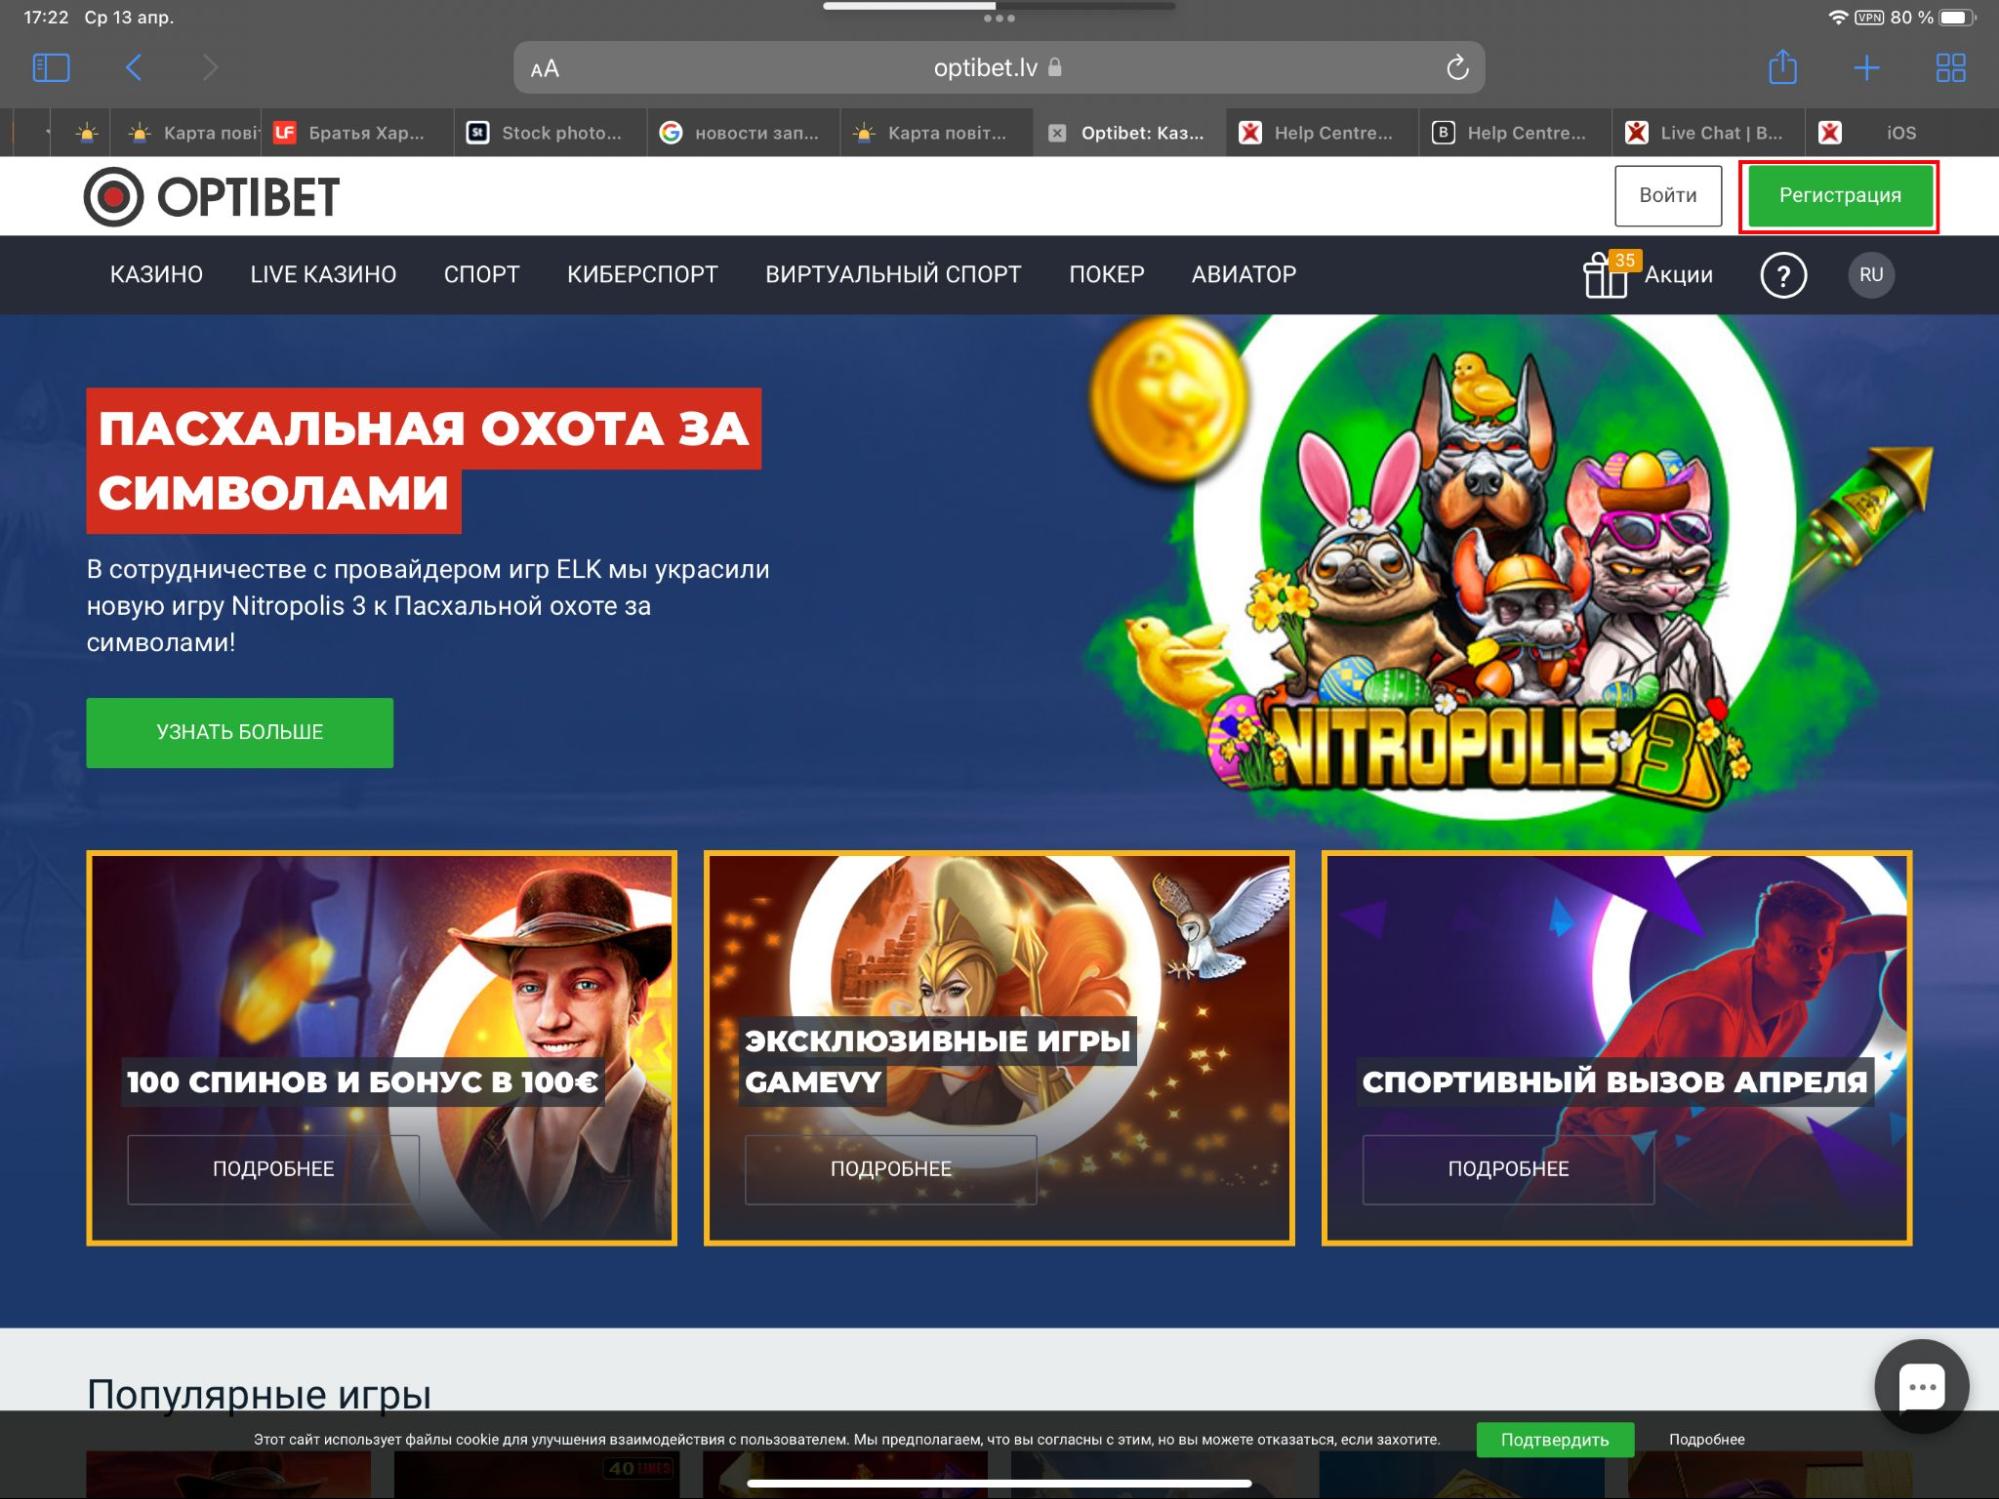Switch to the Братья Хар... tab

(x=357, y=133)
